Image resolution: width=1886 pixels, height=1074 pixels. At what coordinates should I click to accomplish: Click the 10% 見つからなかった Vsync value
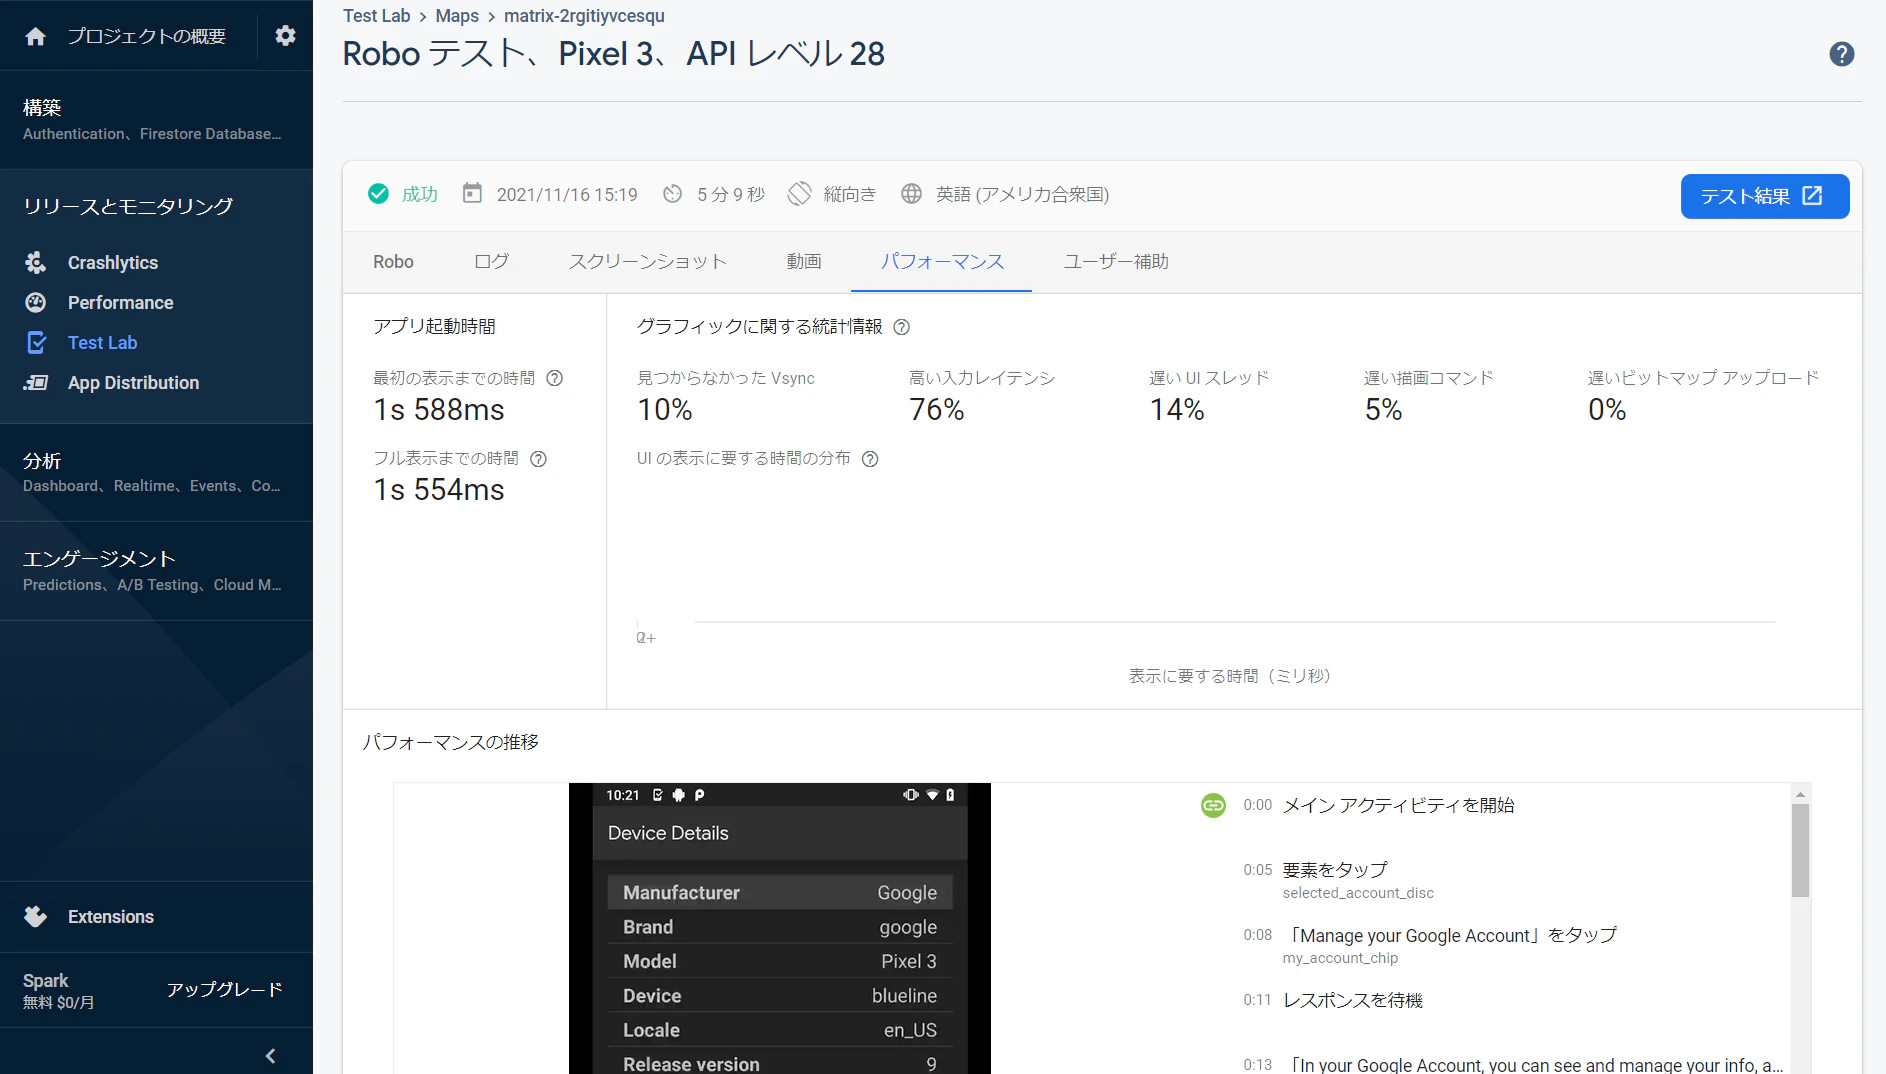(665, 410)
